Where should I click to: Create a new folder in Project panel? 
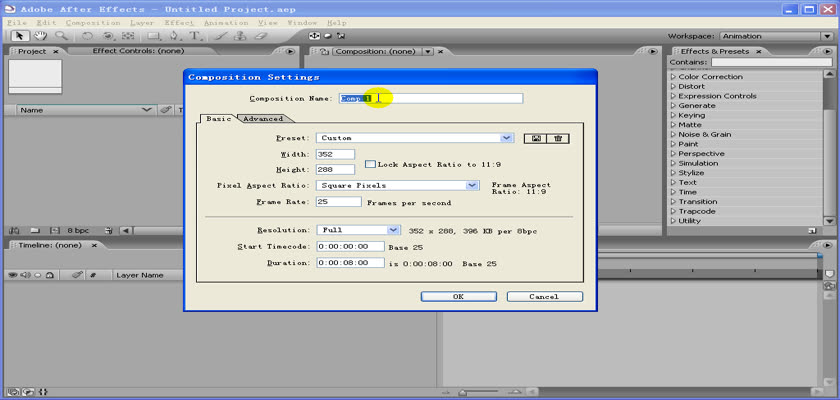[35, 230]
